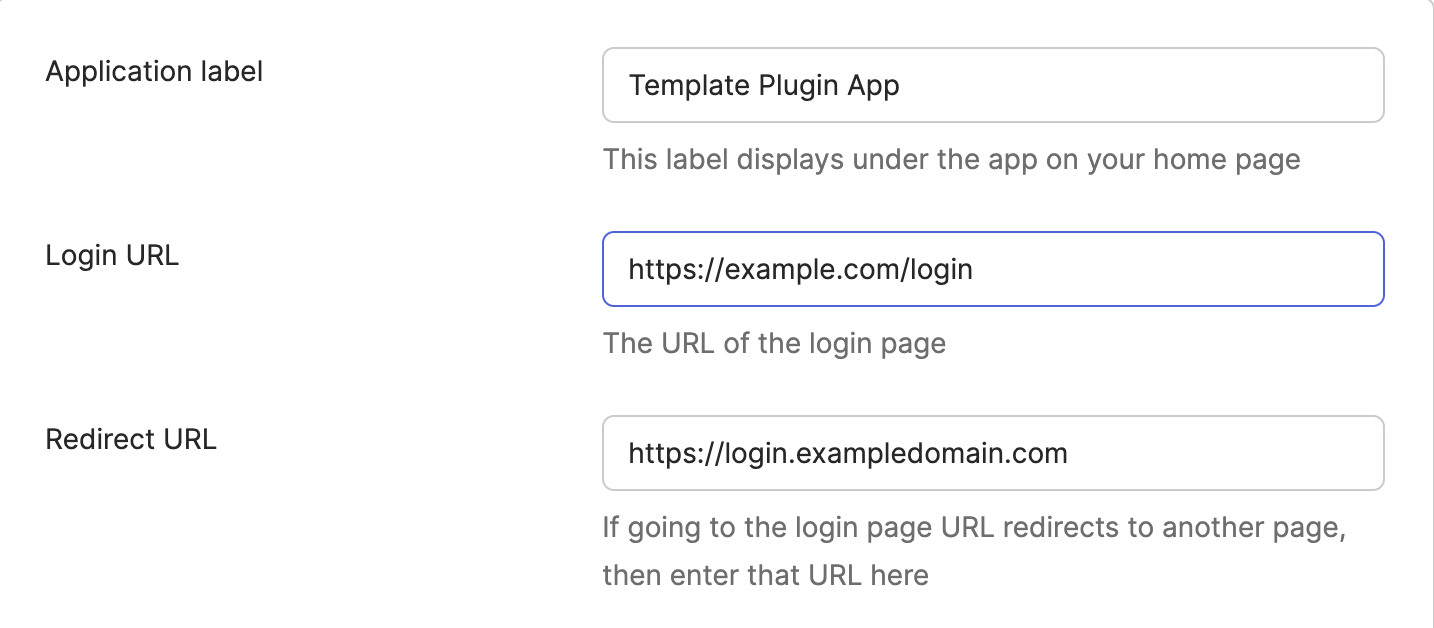Image resolution: width=1434 pixels, height=628 pixels.
Task: Click before 'https' in the Login URL
Action: (x=627, y=268)
